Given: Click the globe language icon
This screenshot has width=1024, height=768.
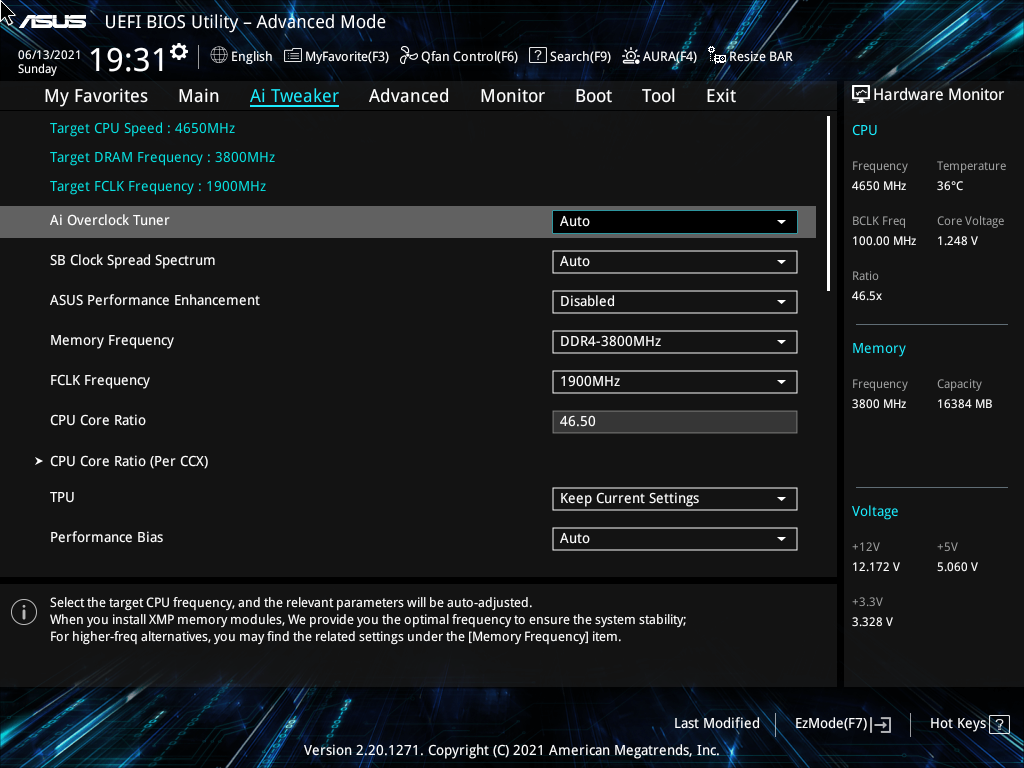Looking at the screenshot, I should pos(219,56).
